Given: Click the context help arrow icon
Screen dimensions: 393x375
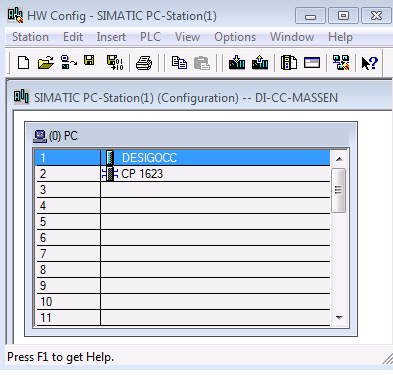Looking at the screenshot, I should click(x=370, y=63).
